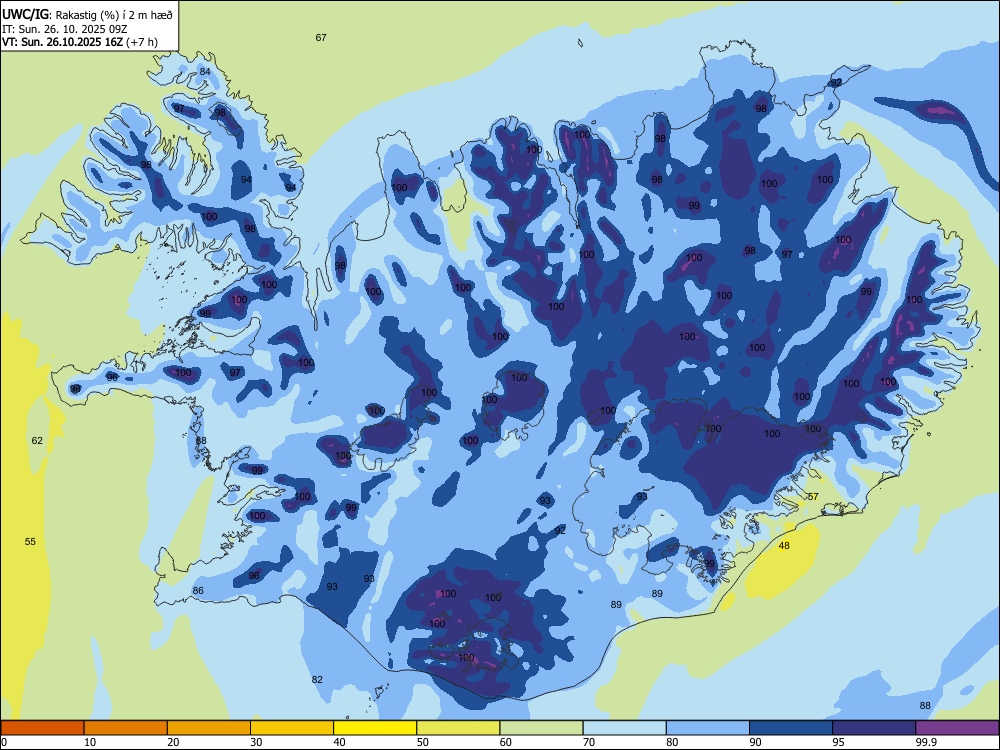Click the legend tick label 70
This screenshot has height=750, width=1000.
coord(589,742)
